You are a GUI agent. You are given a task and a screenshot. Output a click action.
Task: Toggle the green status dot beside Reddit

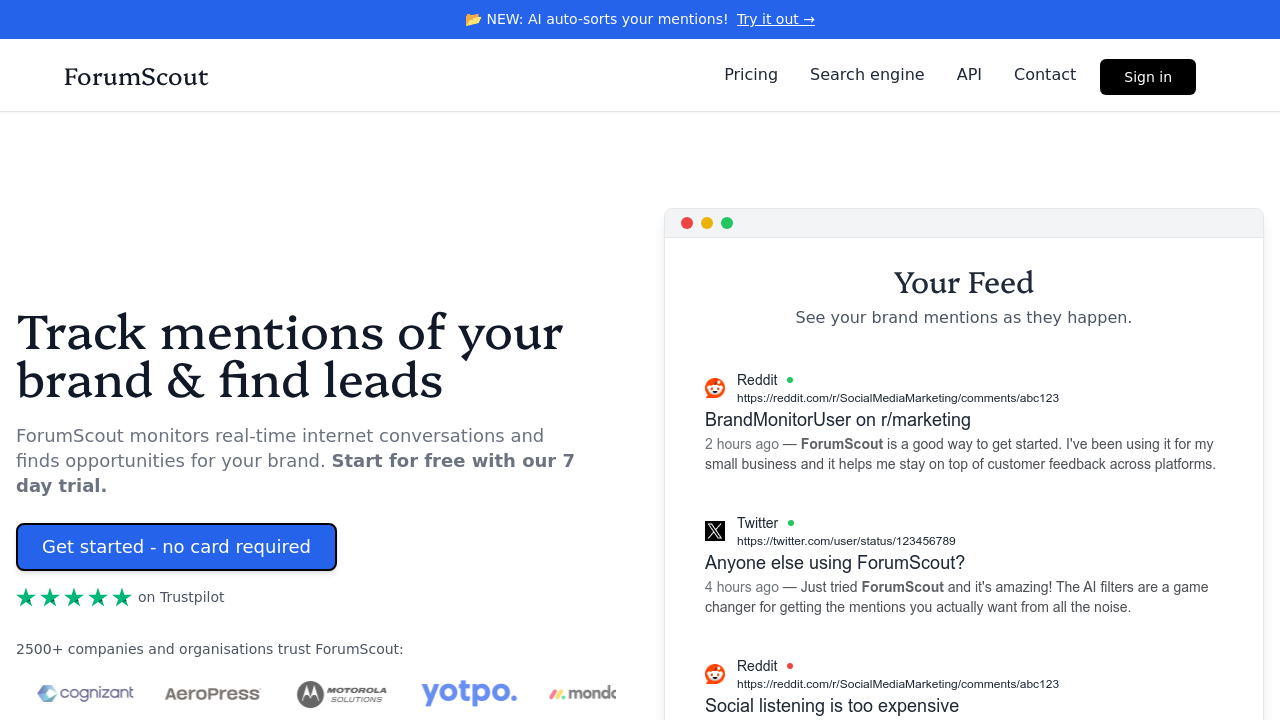(x=789, y=380)
